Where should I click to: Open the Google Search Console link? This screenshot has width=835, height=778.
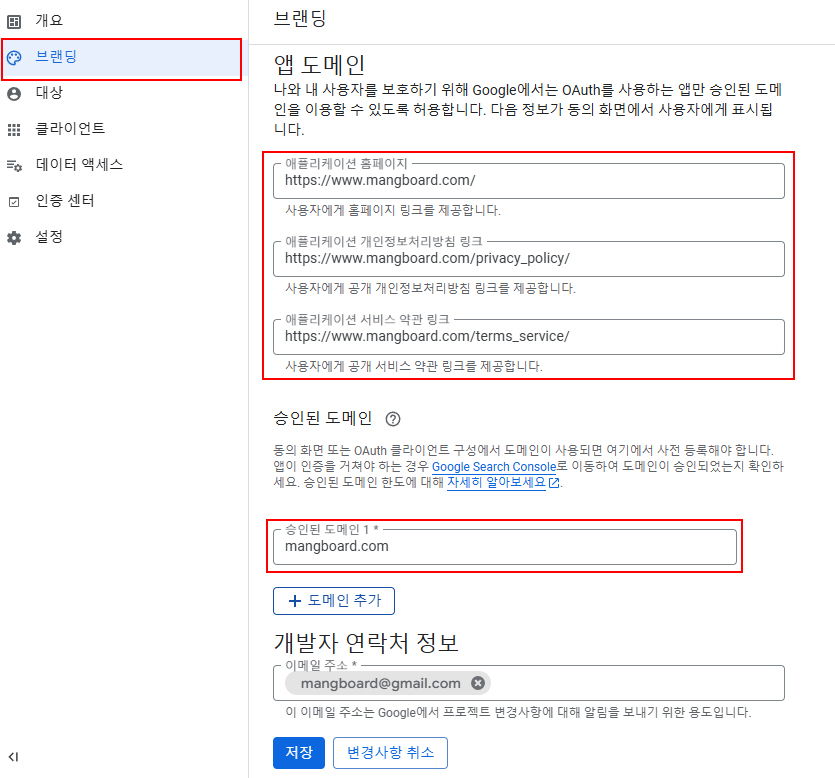point(494,466)
